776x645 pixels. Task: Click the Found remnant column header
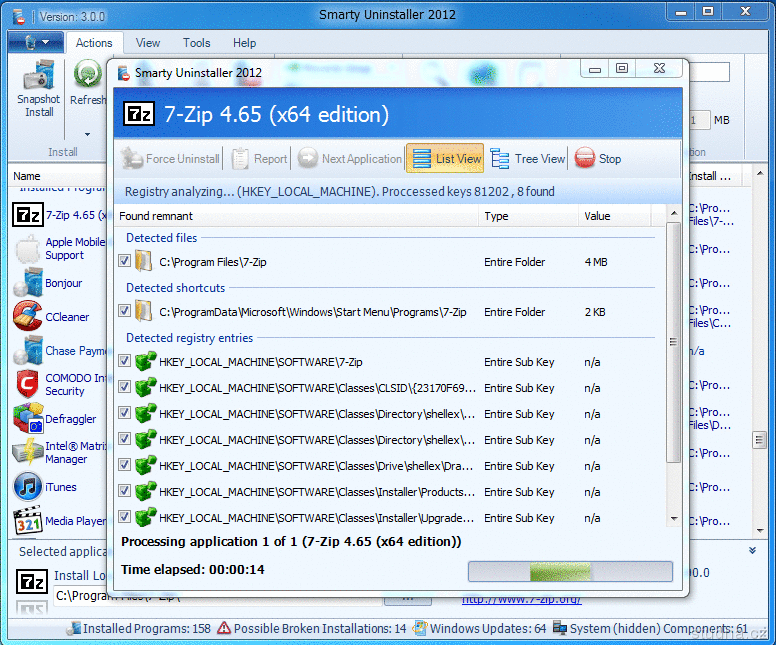point(295,216)
